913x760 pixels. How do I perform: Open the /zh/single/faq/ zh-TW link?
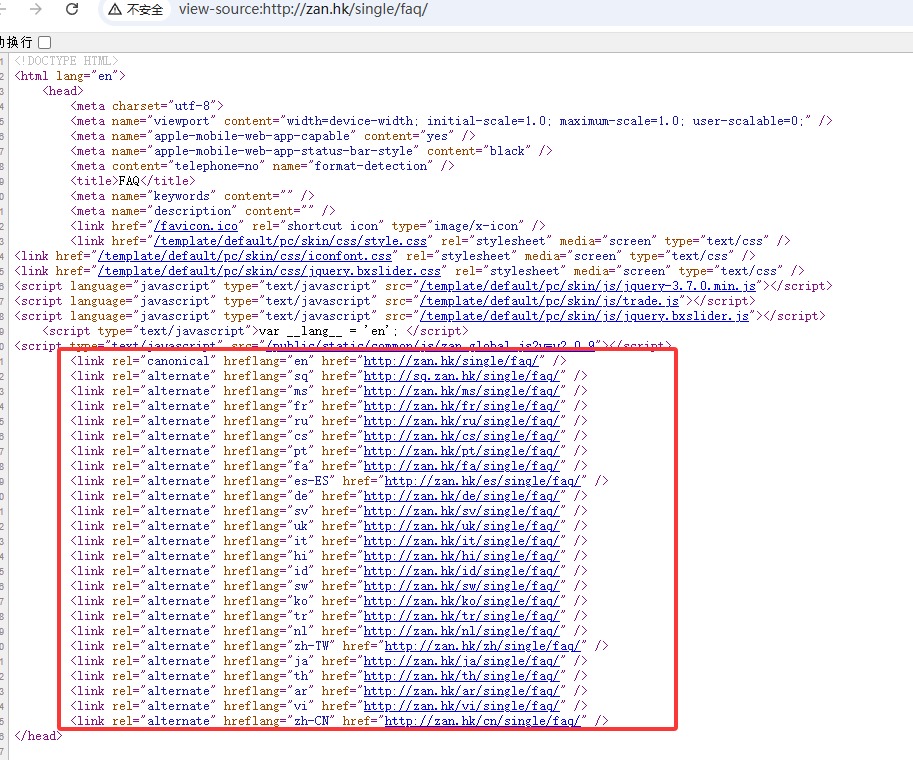pos(482,646)
